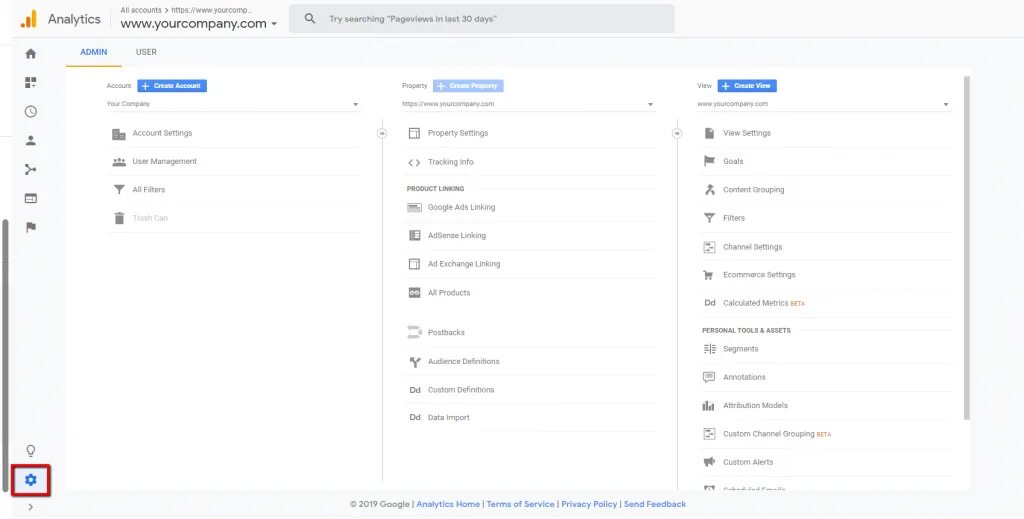Click the Create Account button

pyautogui.click(x=172, y=86)
